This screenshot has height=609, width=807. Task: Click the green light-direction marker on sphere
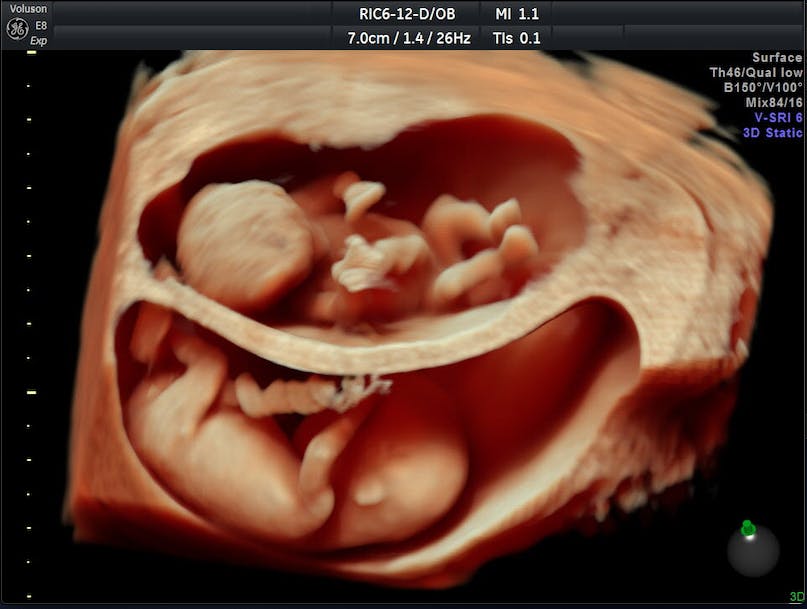(x=747, y=527)
